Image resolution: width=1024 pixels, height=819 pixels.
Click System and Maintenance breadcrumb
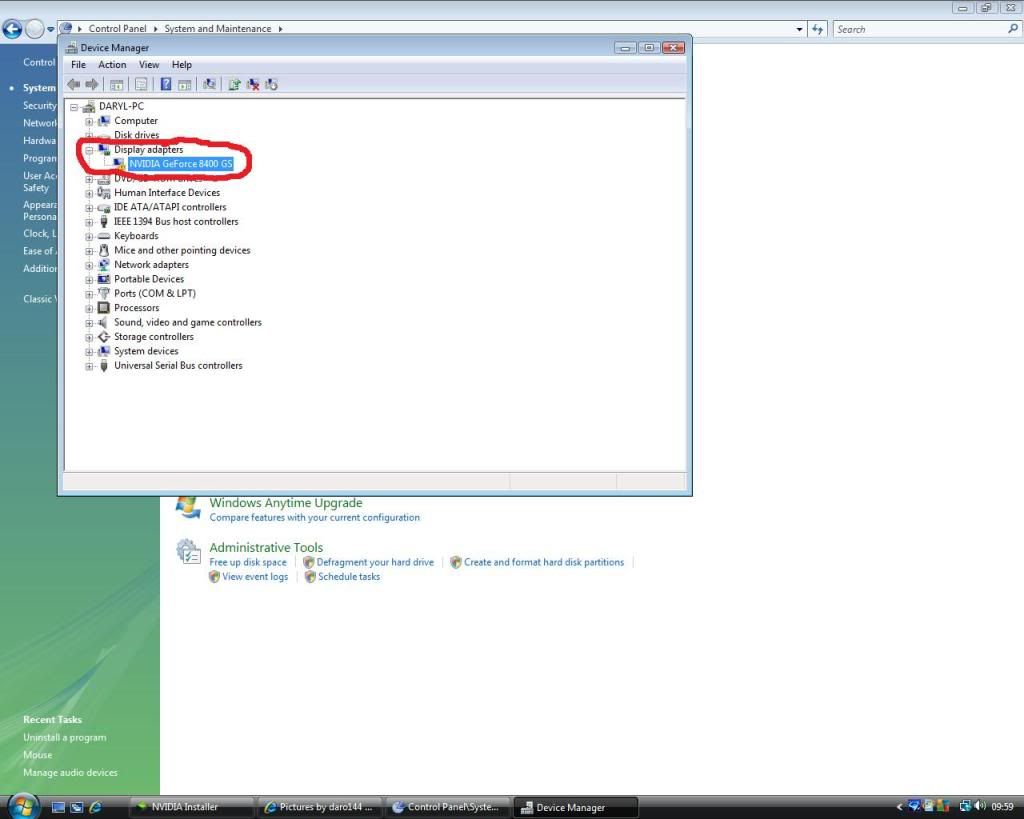217,29
